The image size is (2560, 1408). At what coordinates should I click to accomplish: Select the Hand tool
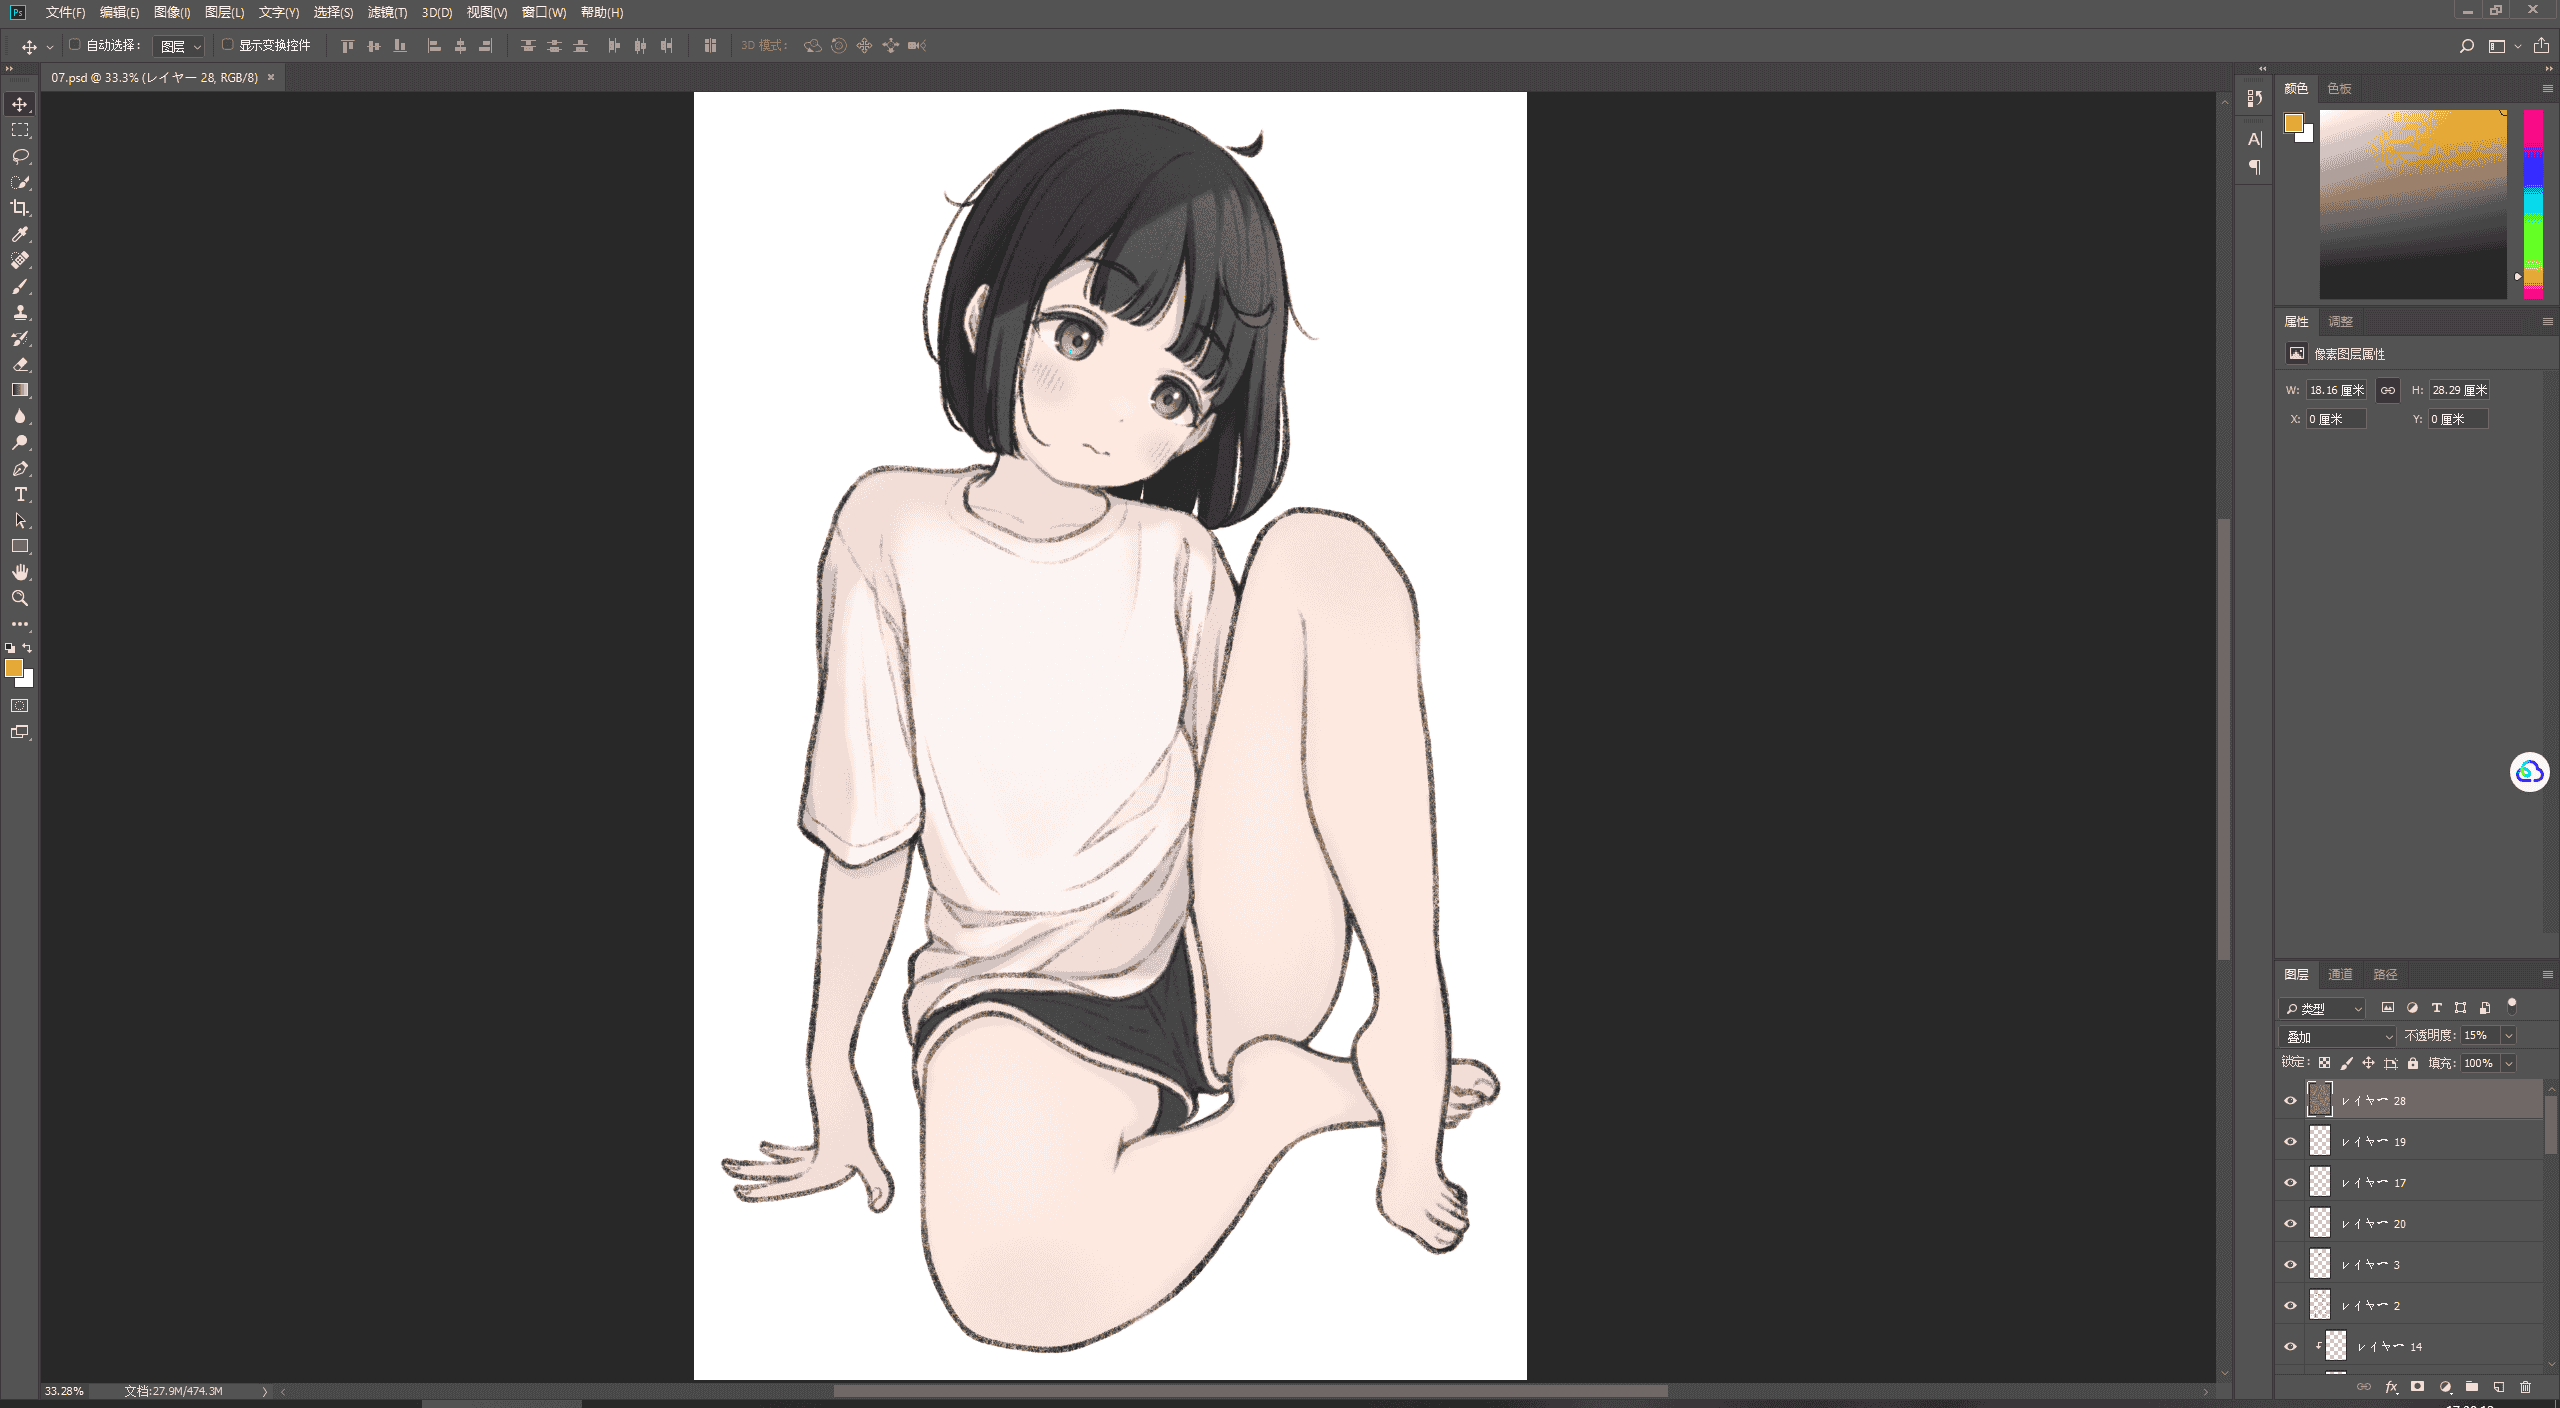click(20, 572)
